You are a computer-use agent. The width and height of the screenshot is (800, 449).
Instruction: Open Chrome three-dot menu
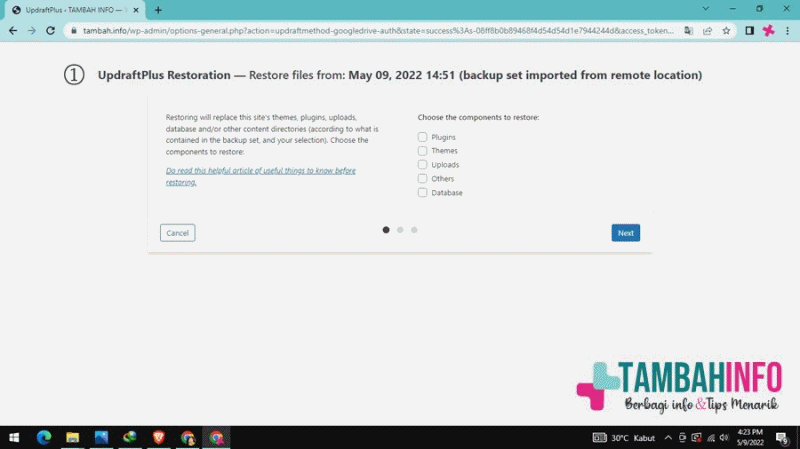pos(787,31)
